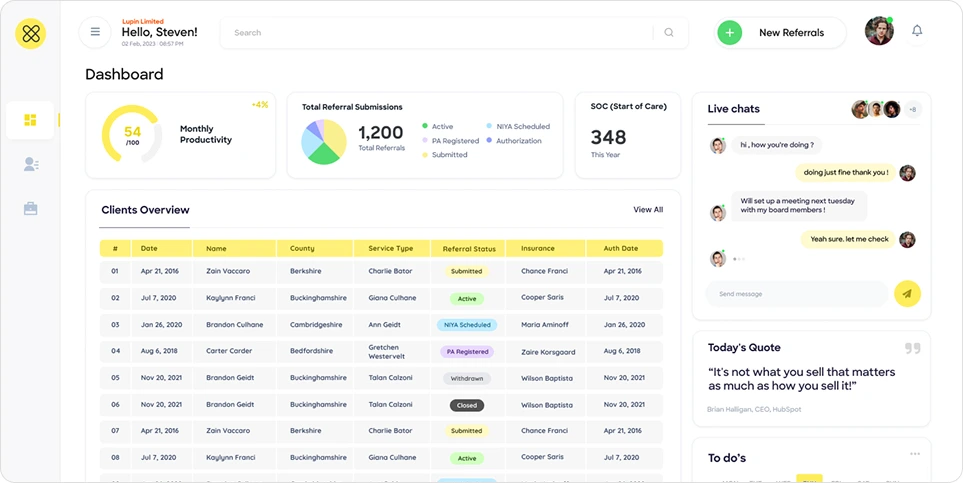Expand the +8 chat participants badge
The height and width of the screenshot is (483, 963).
coord(912,109)
